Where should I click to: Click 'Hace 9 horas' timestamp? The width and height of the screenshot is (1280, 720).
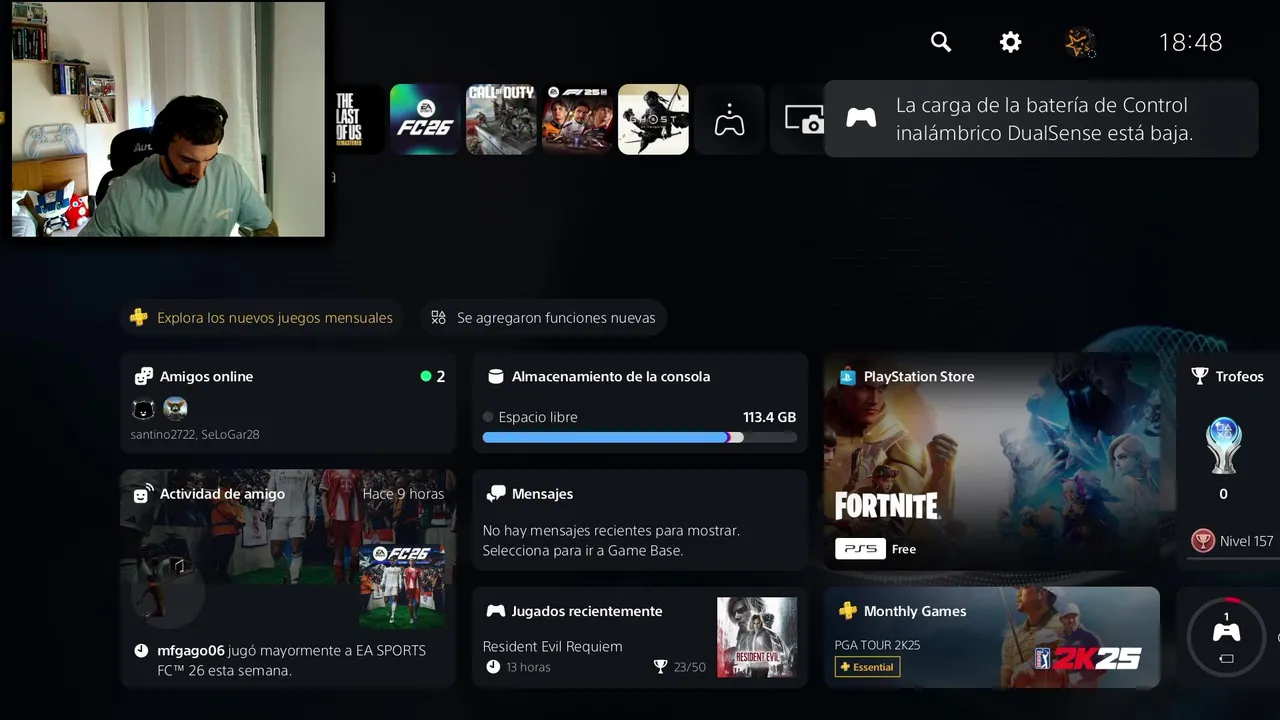pyautogui.click(x=403, y=494)
